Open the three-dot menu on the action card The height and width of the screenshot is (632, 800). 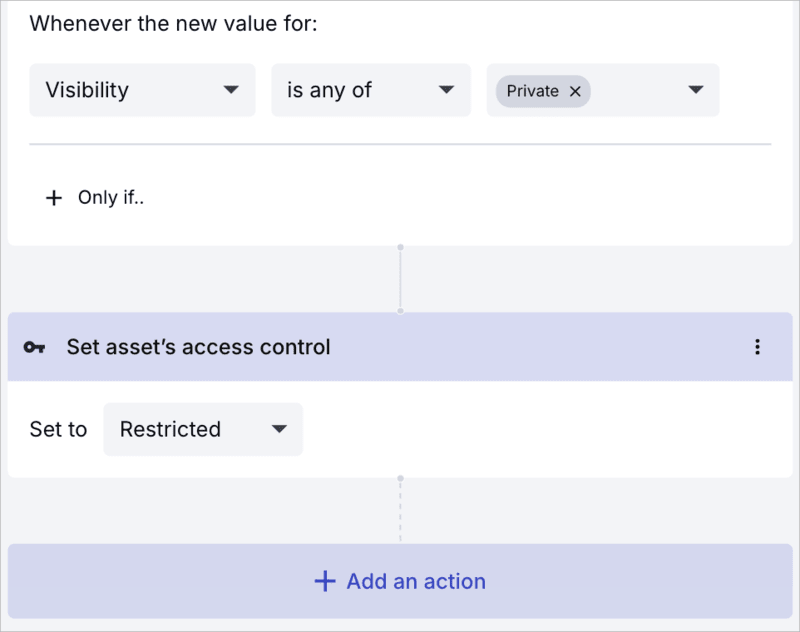pos(758,347)
